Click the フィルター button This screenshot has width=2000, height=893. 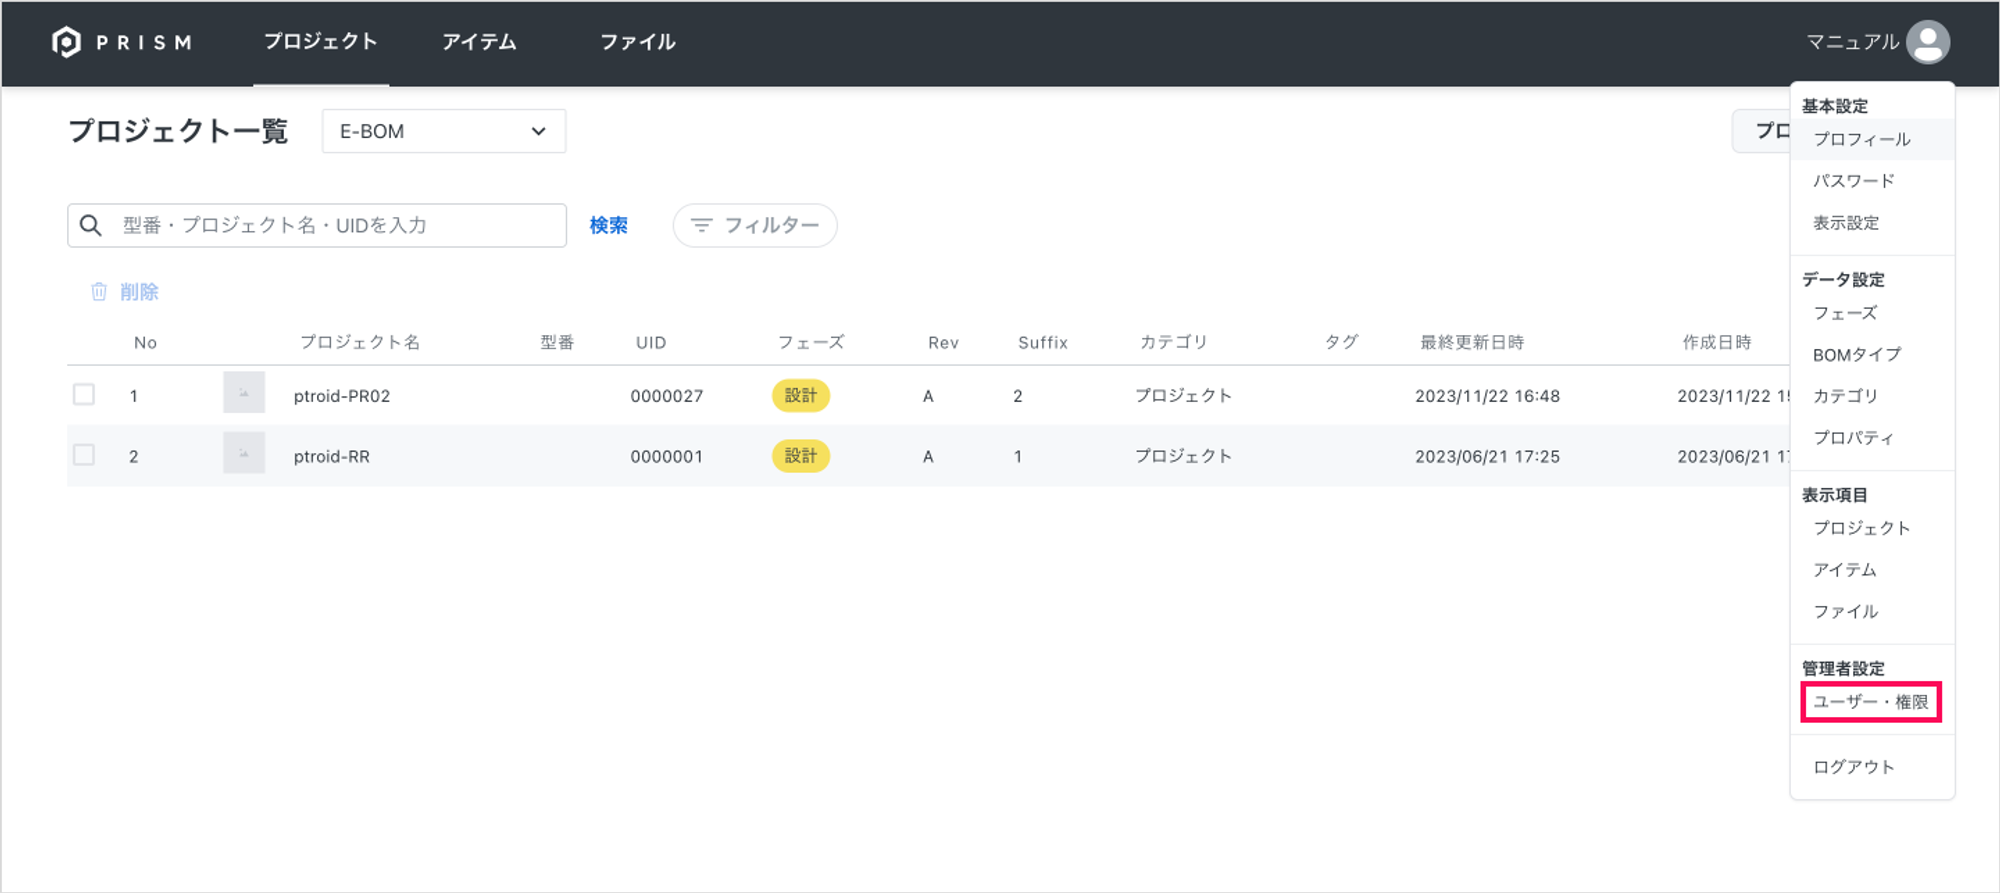click(x=755, y=226)
